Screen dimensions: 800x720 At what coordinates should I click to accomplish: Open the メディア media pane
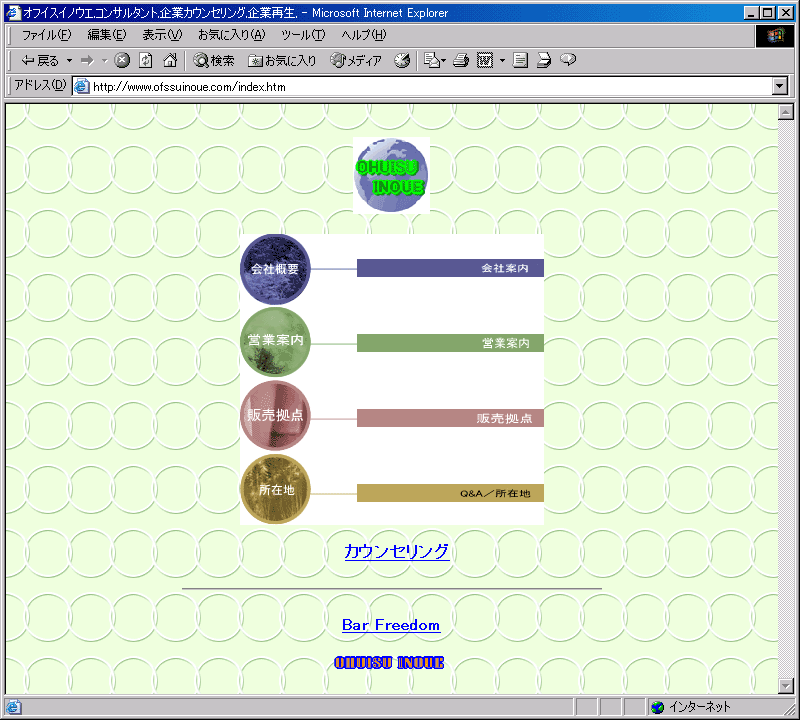click(356, 61)
